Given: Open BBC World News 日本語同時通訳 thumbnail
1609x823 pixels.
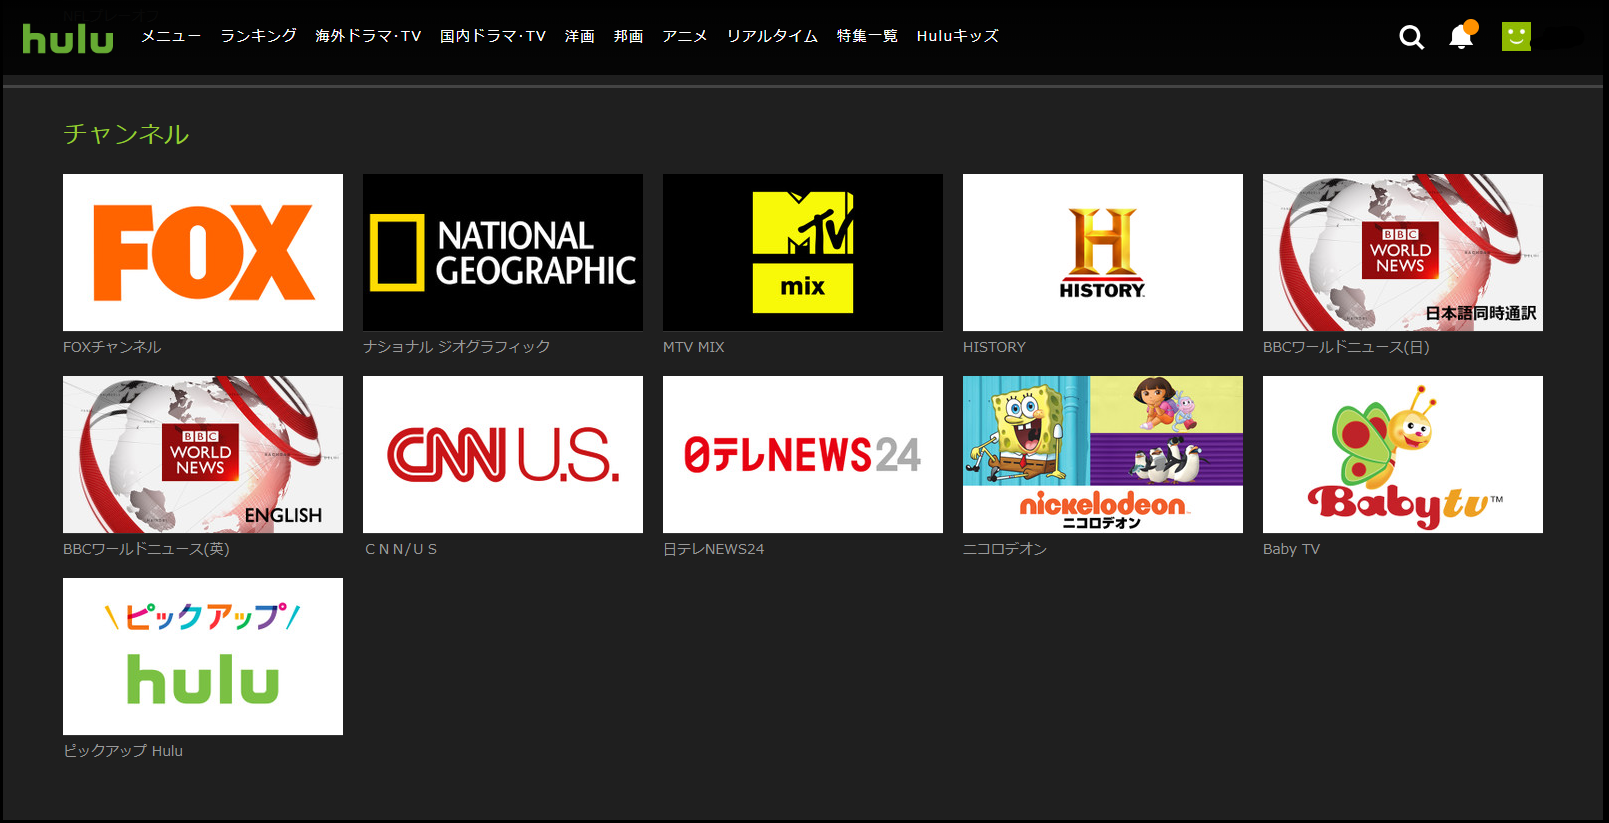Looking at the screenshot, I should coord(1403,252).
